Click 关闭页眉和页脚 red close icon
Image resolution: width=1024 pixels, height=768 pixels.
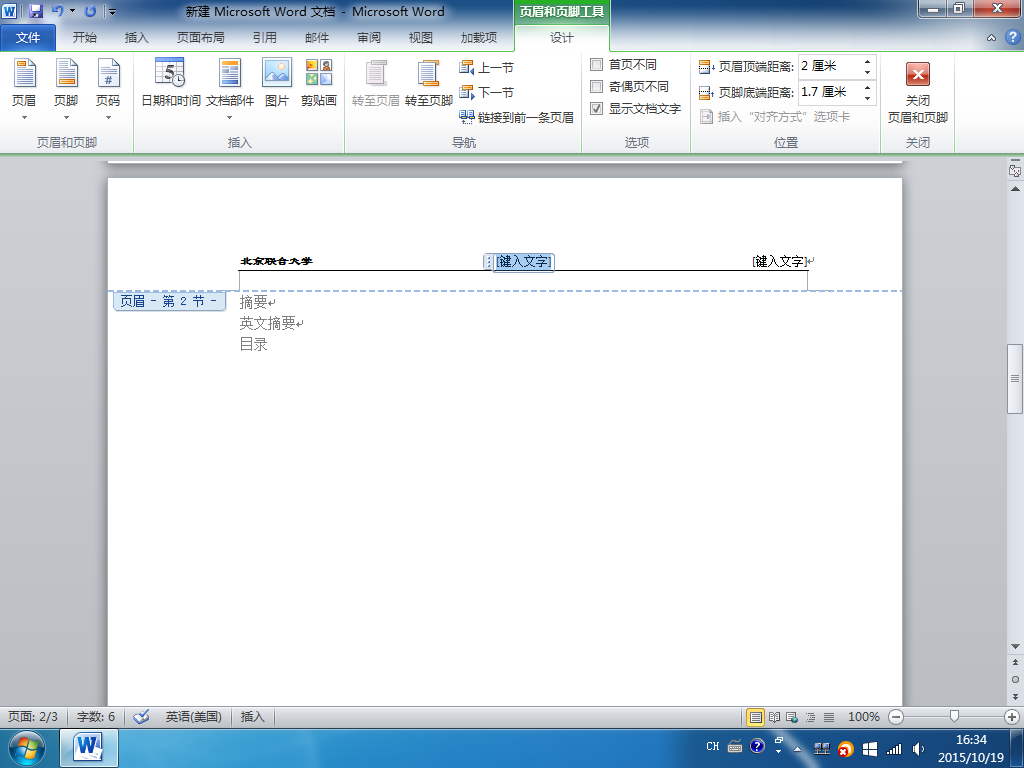pos(918,74)
